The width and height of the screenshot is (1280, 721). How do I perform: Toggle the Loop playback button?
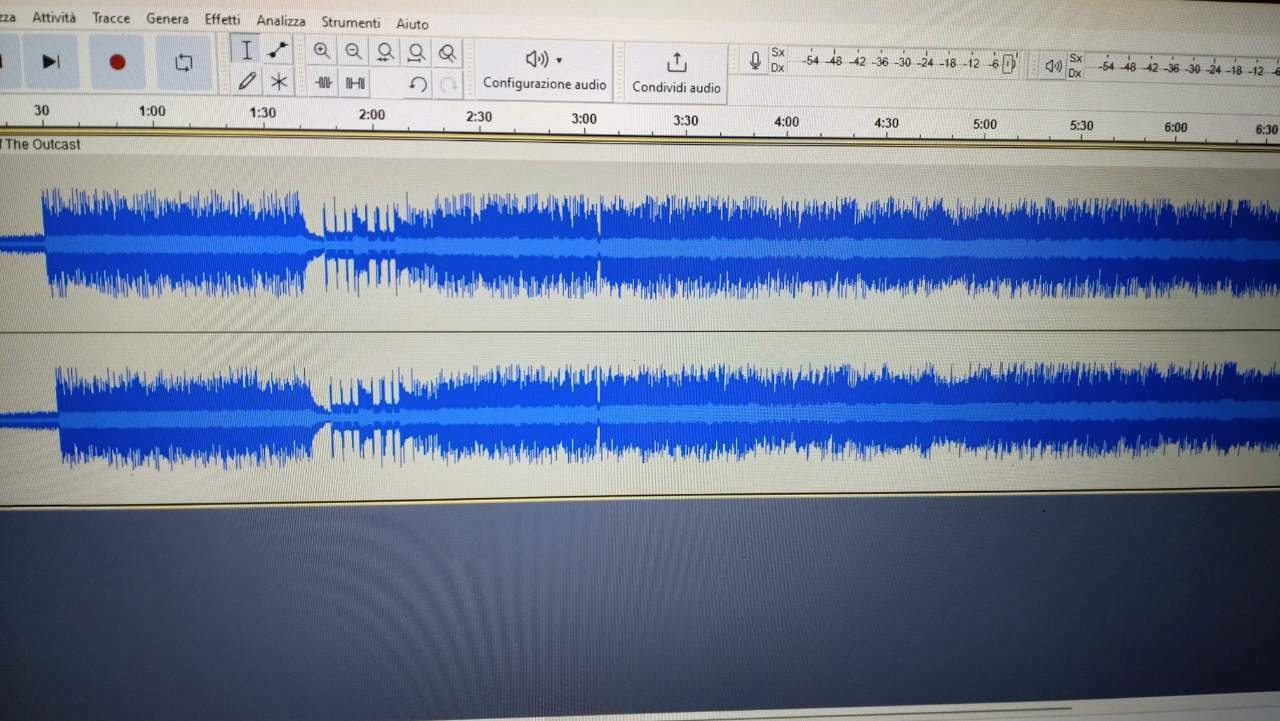184,63
